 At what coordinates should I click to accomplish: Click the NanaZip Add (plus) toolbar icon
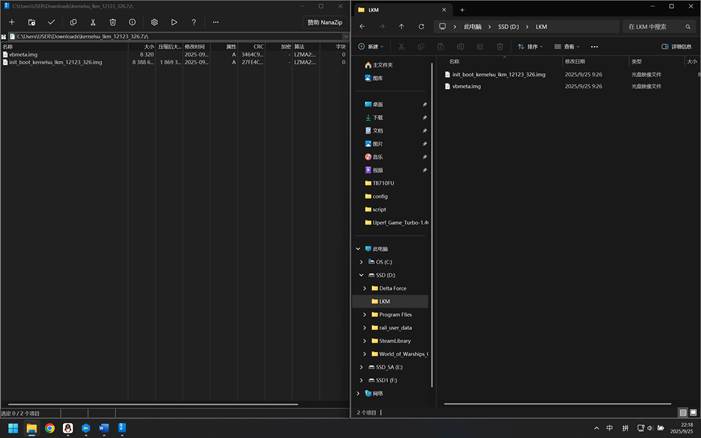[x=12, y=22]
